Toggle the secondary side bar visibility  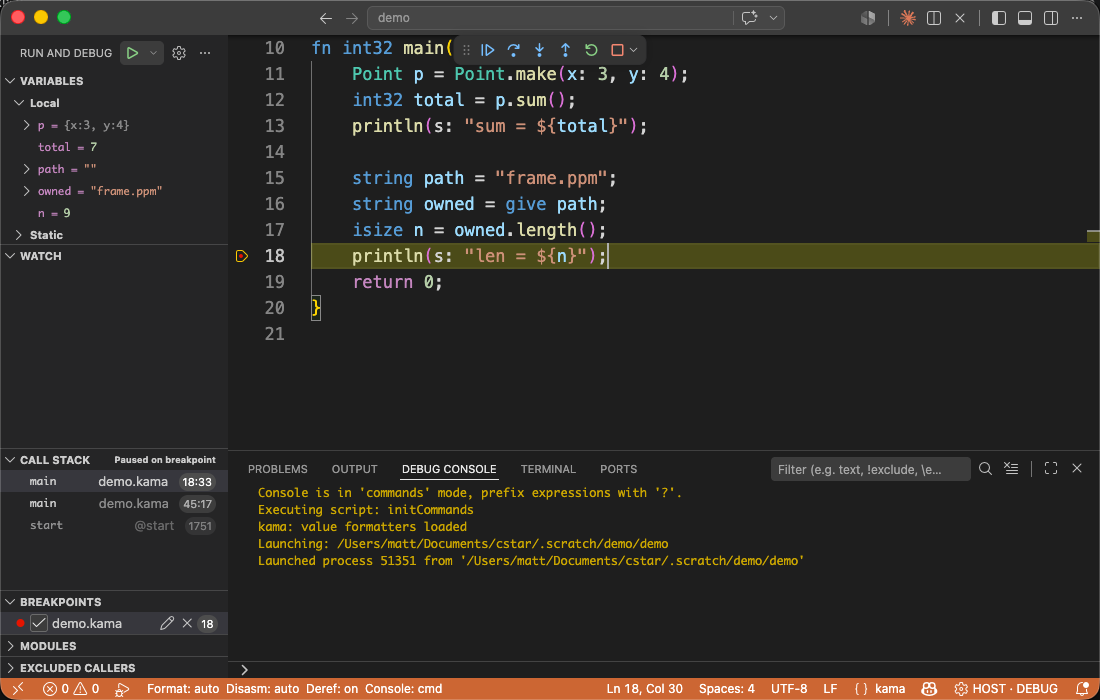click(x=1051, y=18)
